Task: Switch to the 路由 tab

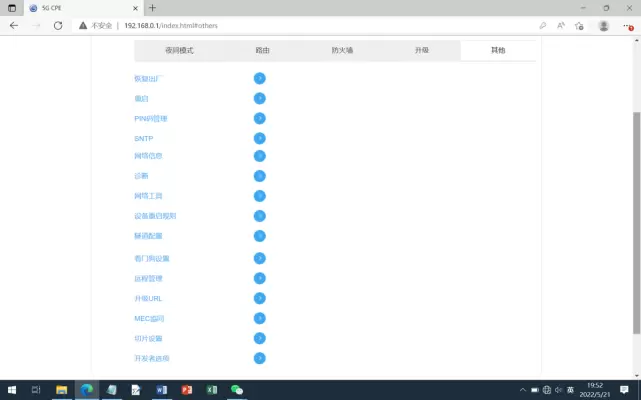Action: tap(262, 50)
